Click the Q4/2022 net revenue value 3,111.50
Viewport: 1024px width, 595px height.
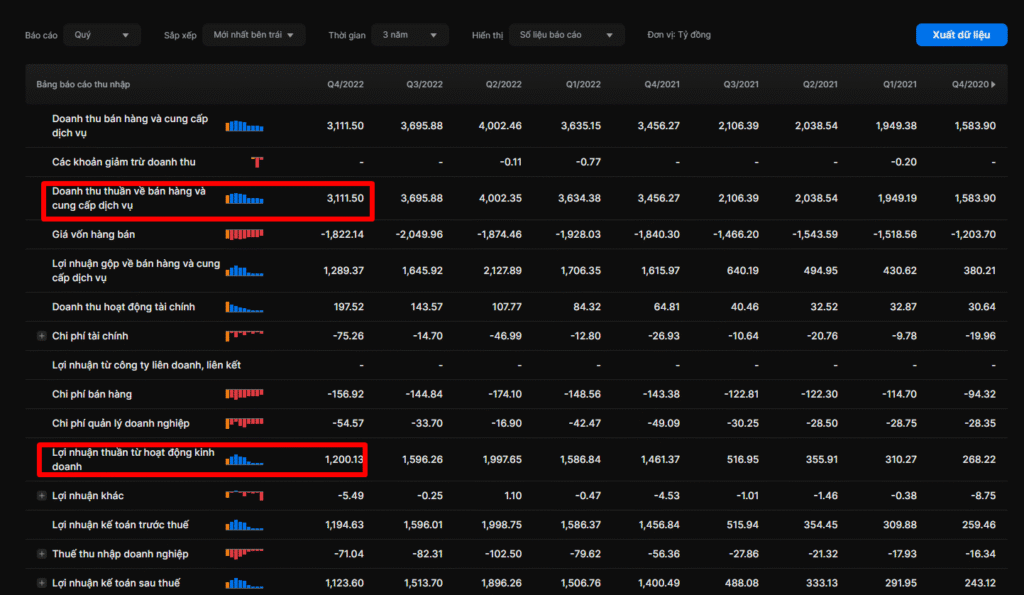point(345,198)
